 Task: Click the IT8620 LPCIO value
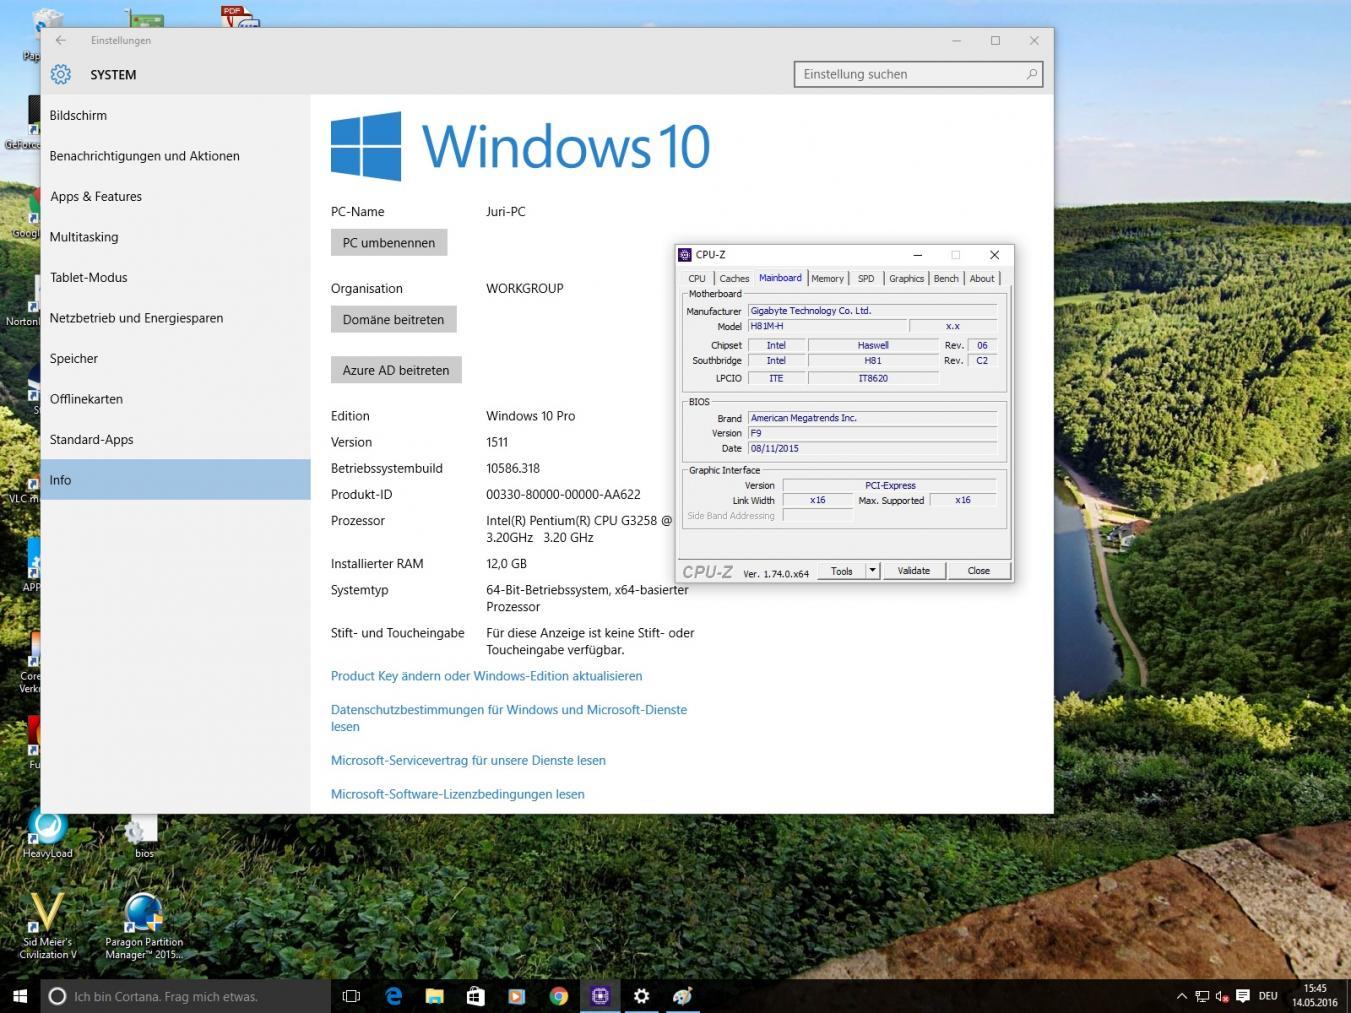click(873, 378)
